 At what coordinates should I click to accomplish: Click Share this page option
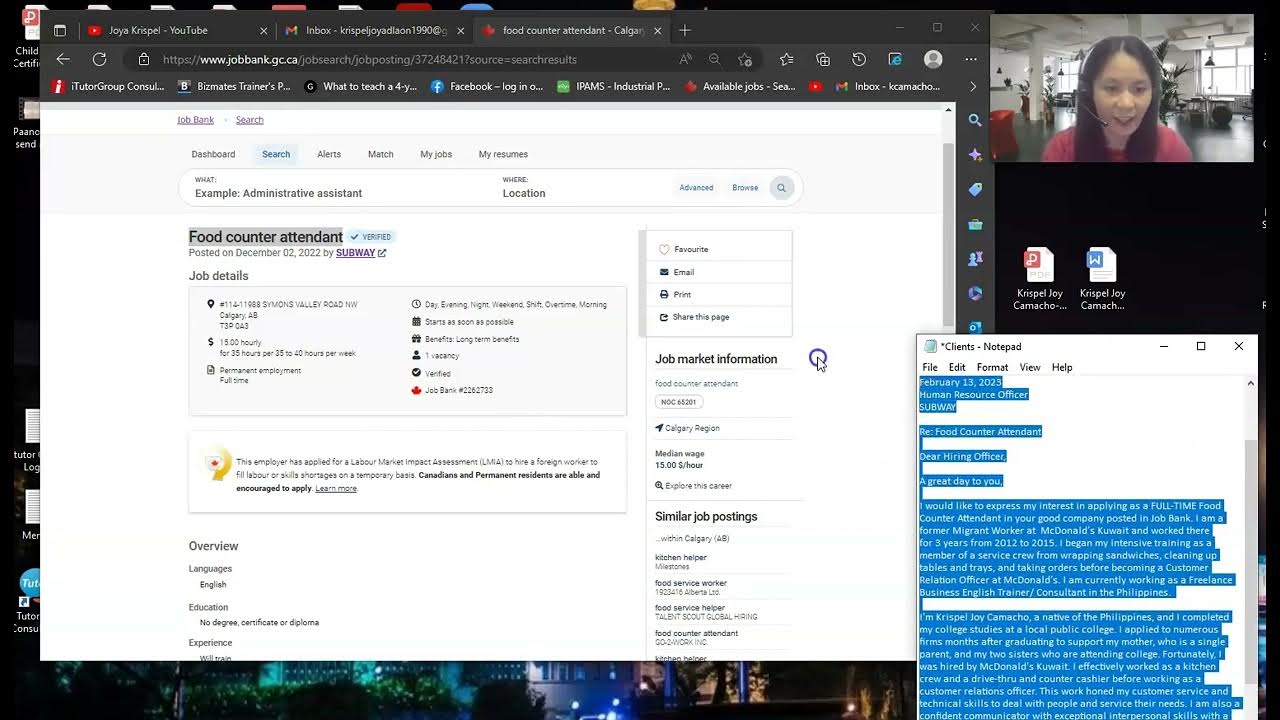click(694, 317)
